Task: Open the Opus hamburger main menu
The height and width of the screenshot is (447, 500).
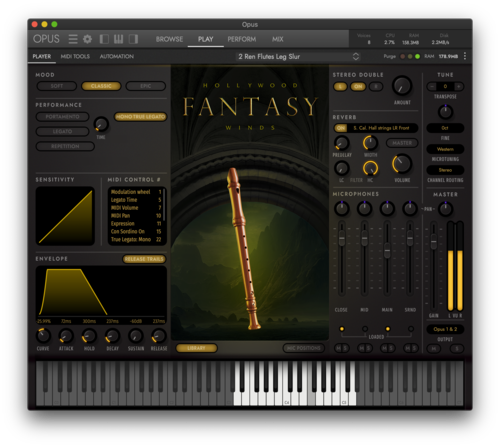Action: [73, 39]
